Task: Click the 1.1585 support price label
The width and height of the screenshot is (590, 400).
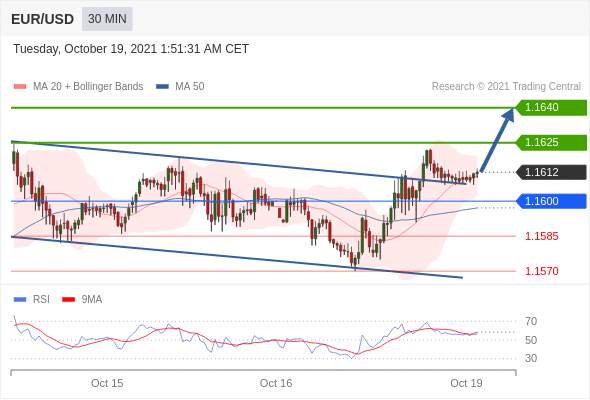Action: (542, 236)
